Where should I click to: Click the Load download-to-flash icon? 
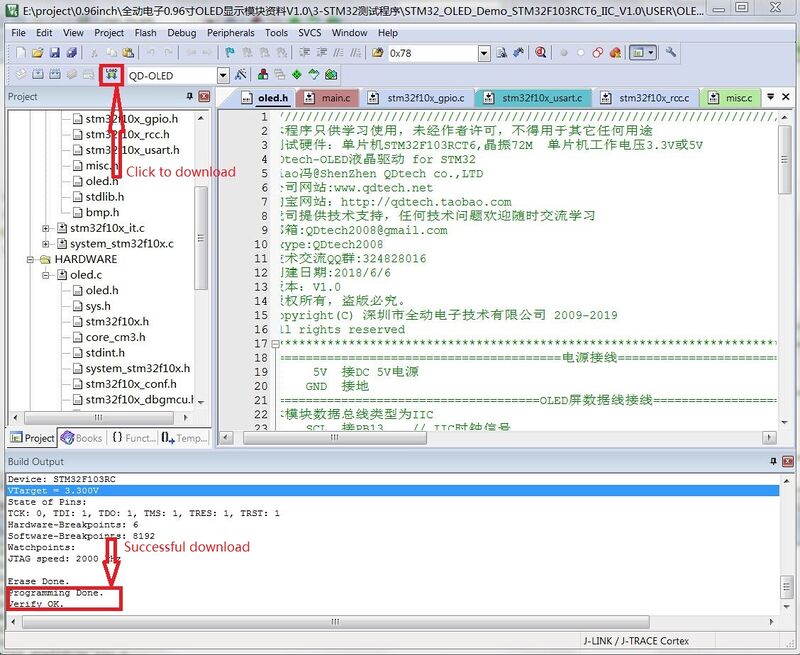tap(111, 75)
